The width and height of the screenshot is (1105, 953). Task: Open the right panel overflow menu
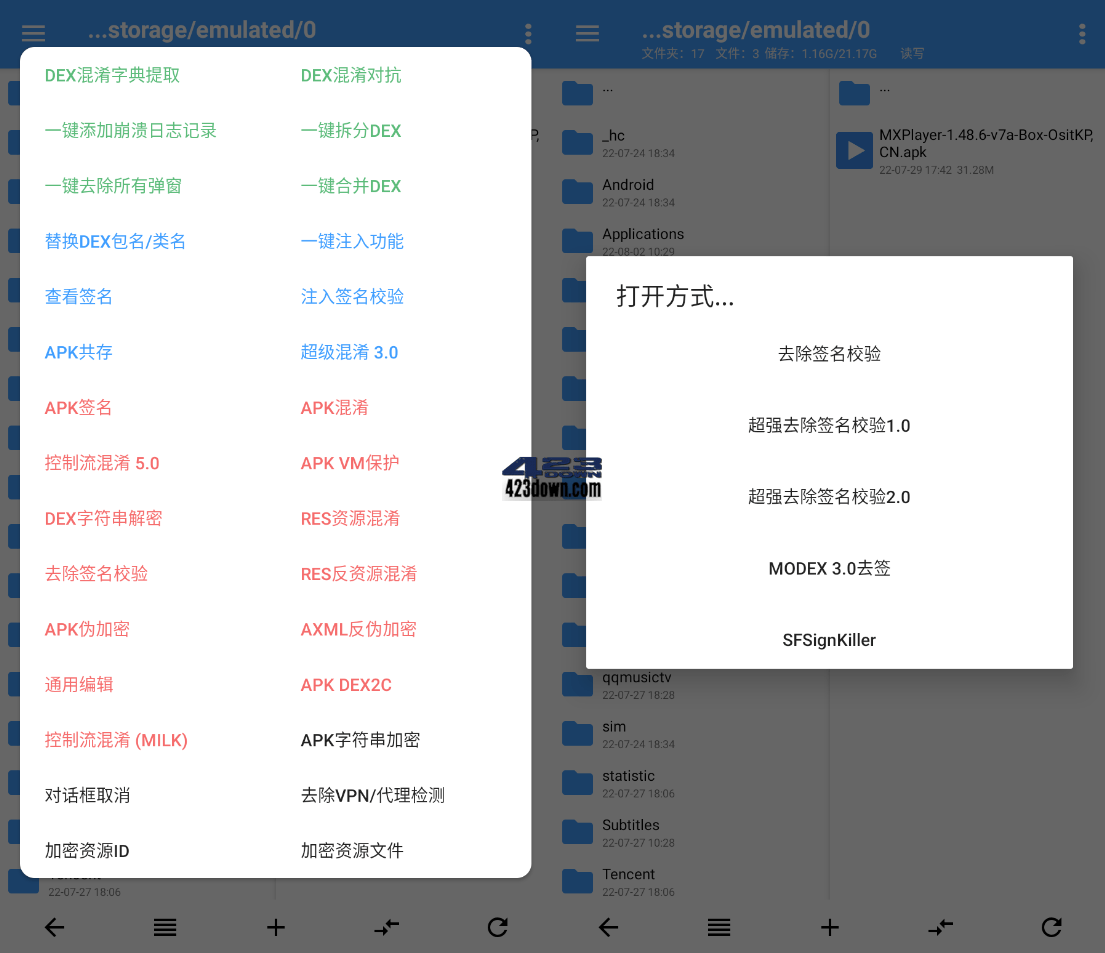[1082, 33]
